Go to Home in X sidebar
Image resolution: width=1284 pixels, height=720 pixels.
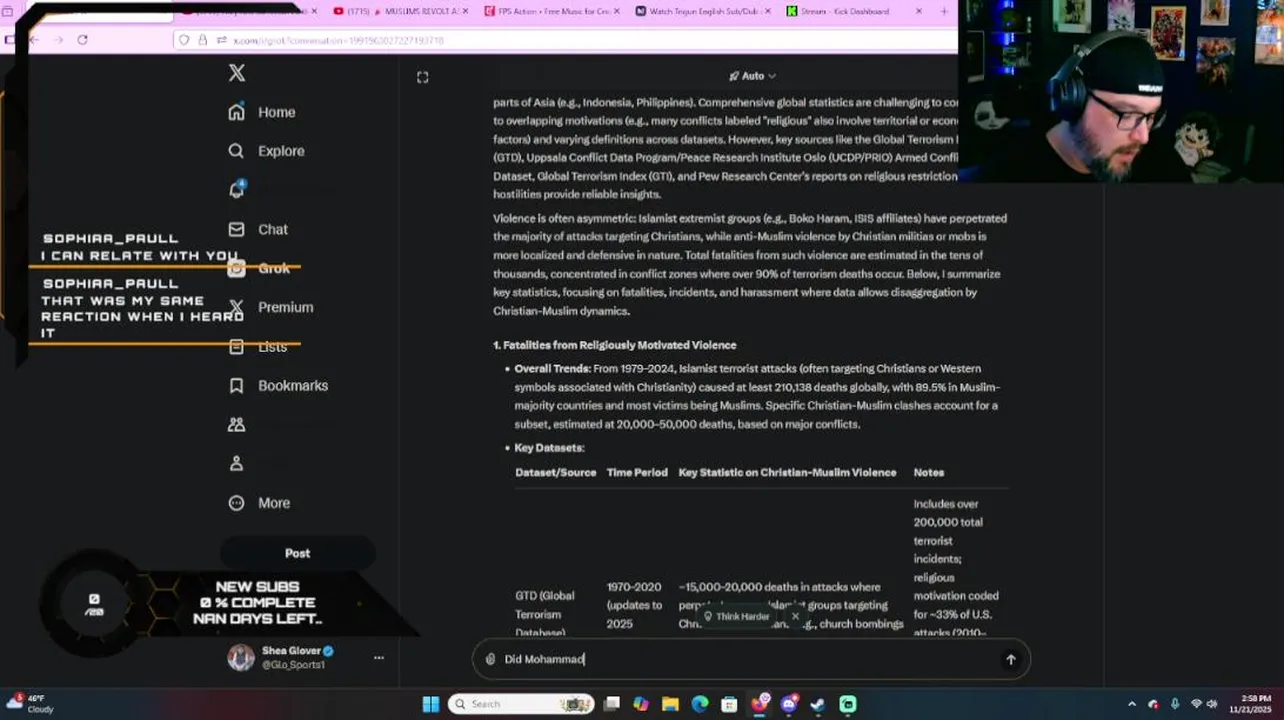[x=262, y=112]
